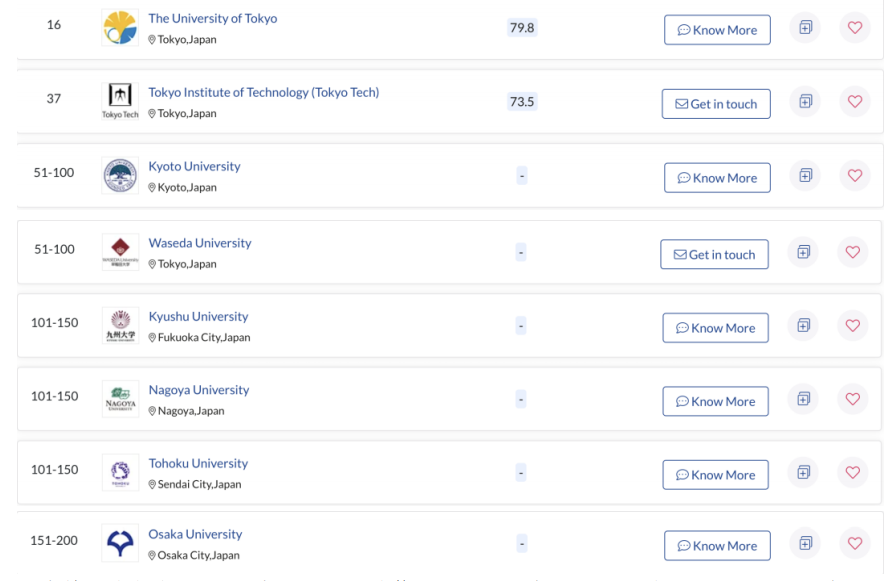893x581 pixels.
Task: Open the Kyoto University logo
Action: click(120, 175)
